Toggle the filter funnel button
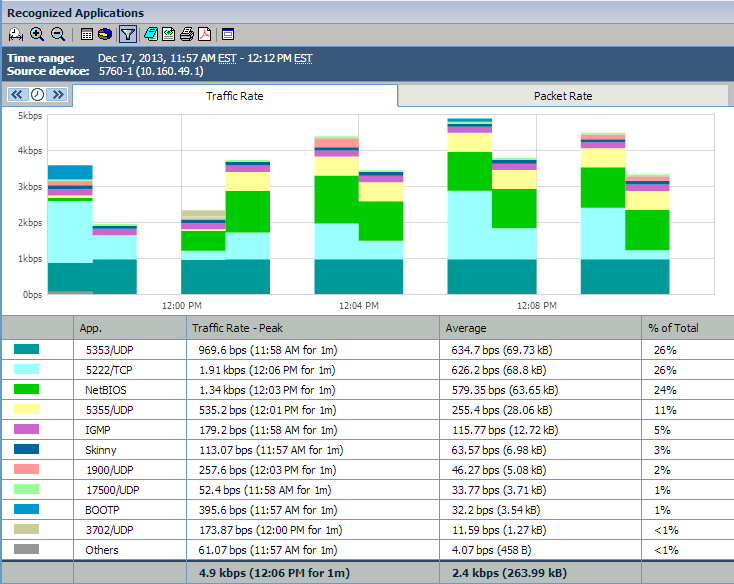734x584 pixels. pos(127,34)
